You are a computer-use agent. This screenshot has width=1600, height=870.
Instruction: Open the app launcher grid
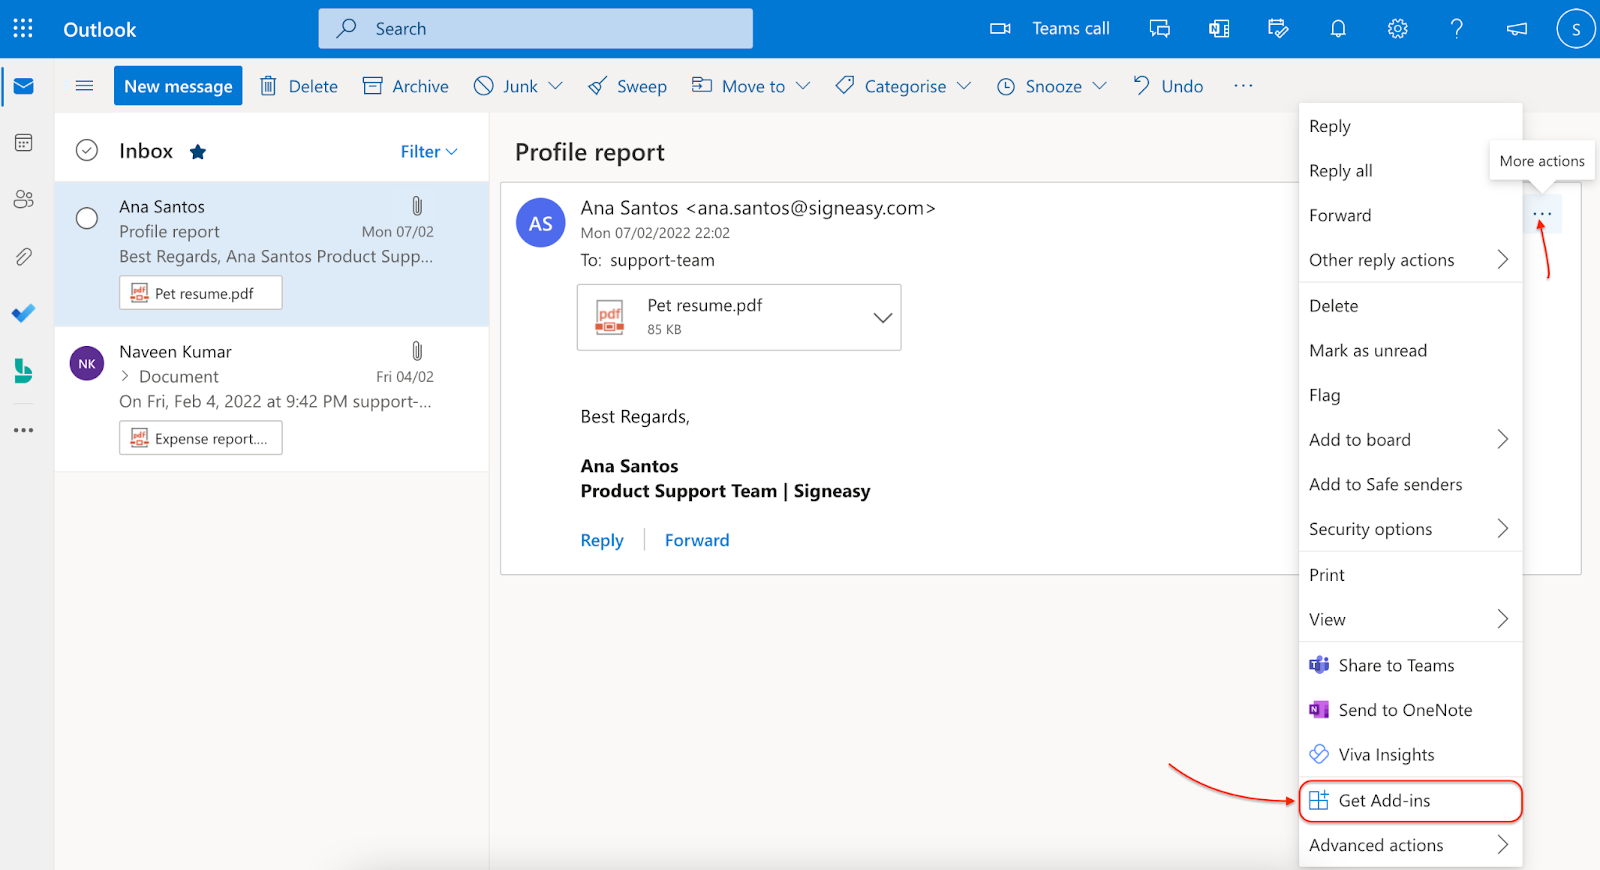[23, 29]
